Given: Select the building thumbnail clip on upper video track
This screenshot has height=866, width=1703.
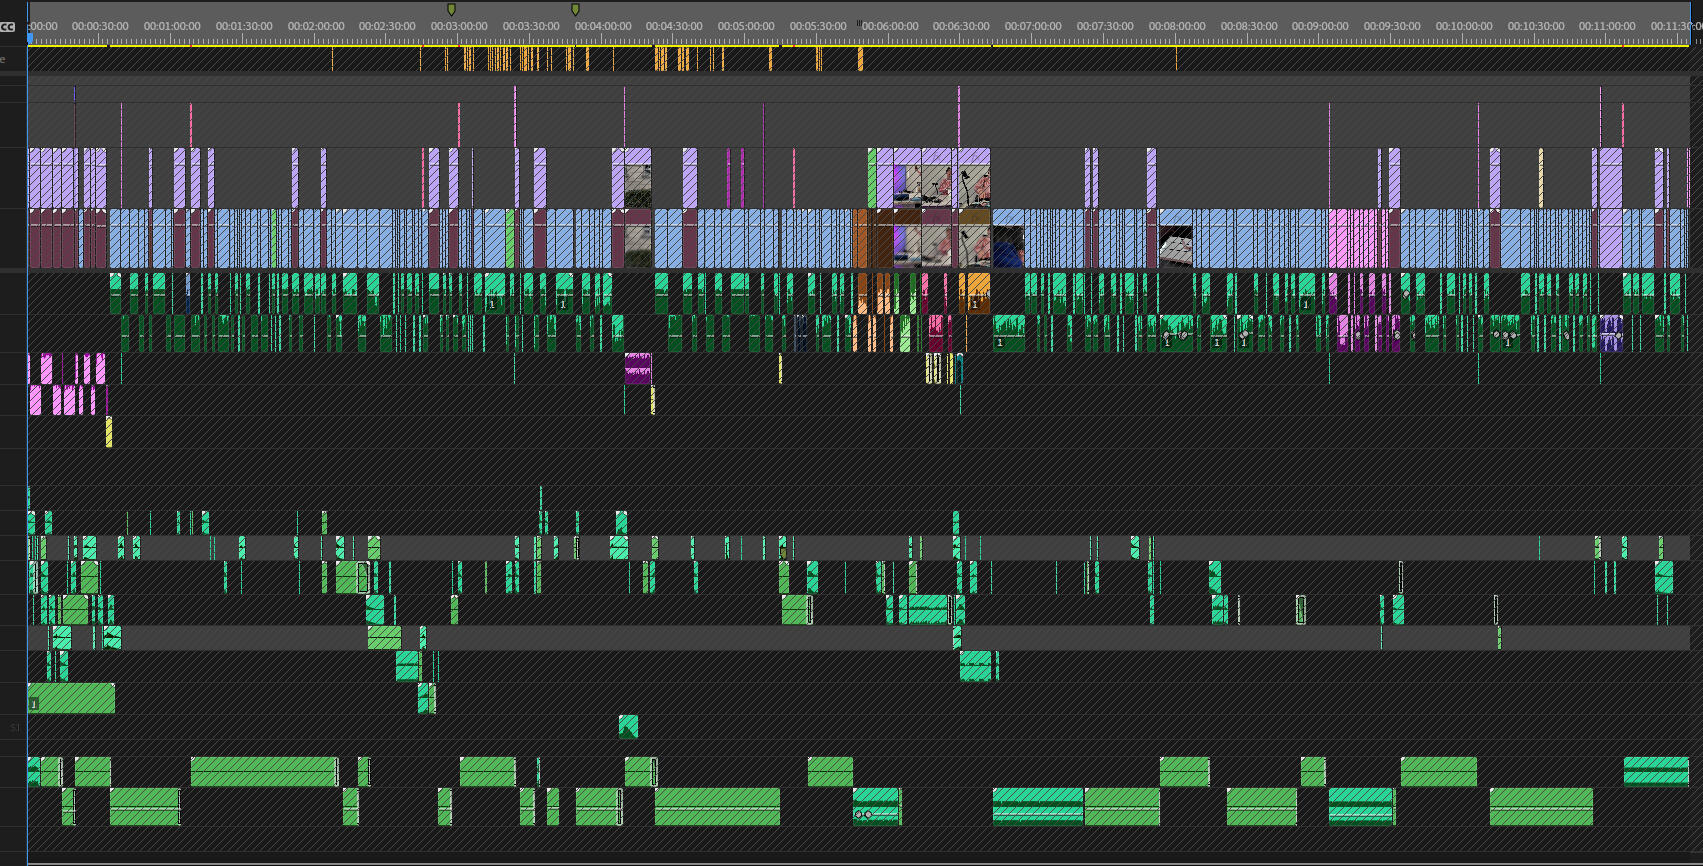Looking at the screenshot, I should pyautogui.click(x=637, y=186).
